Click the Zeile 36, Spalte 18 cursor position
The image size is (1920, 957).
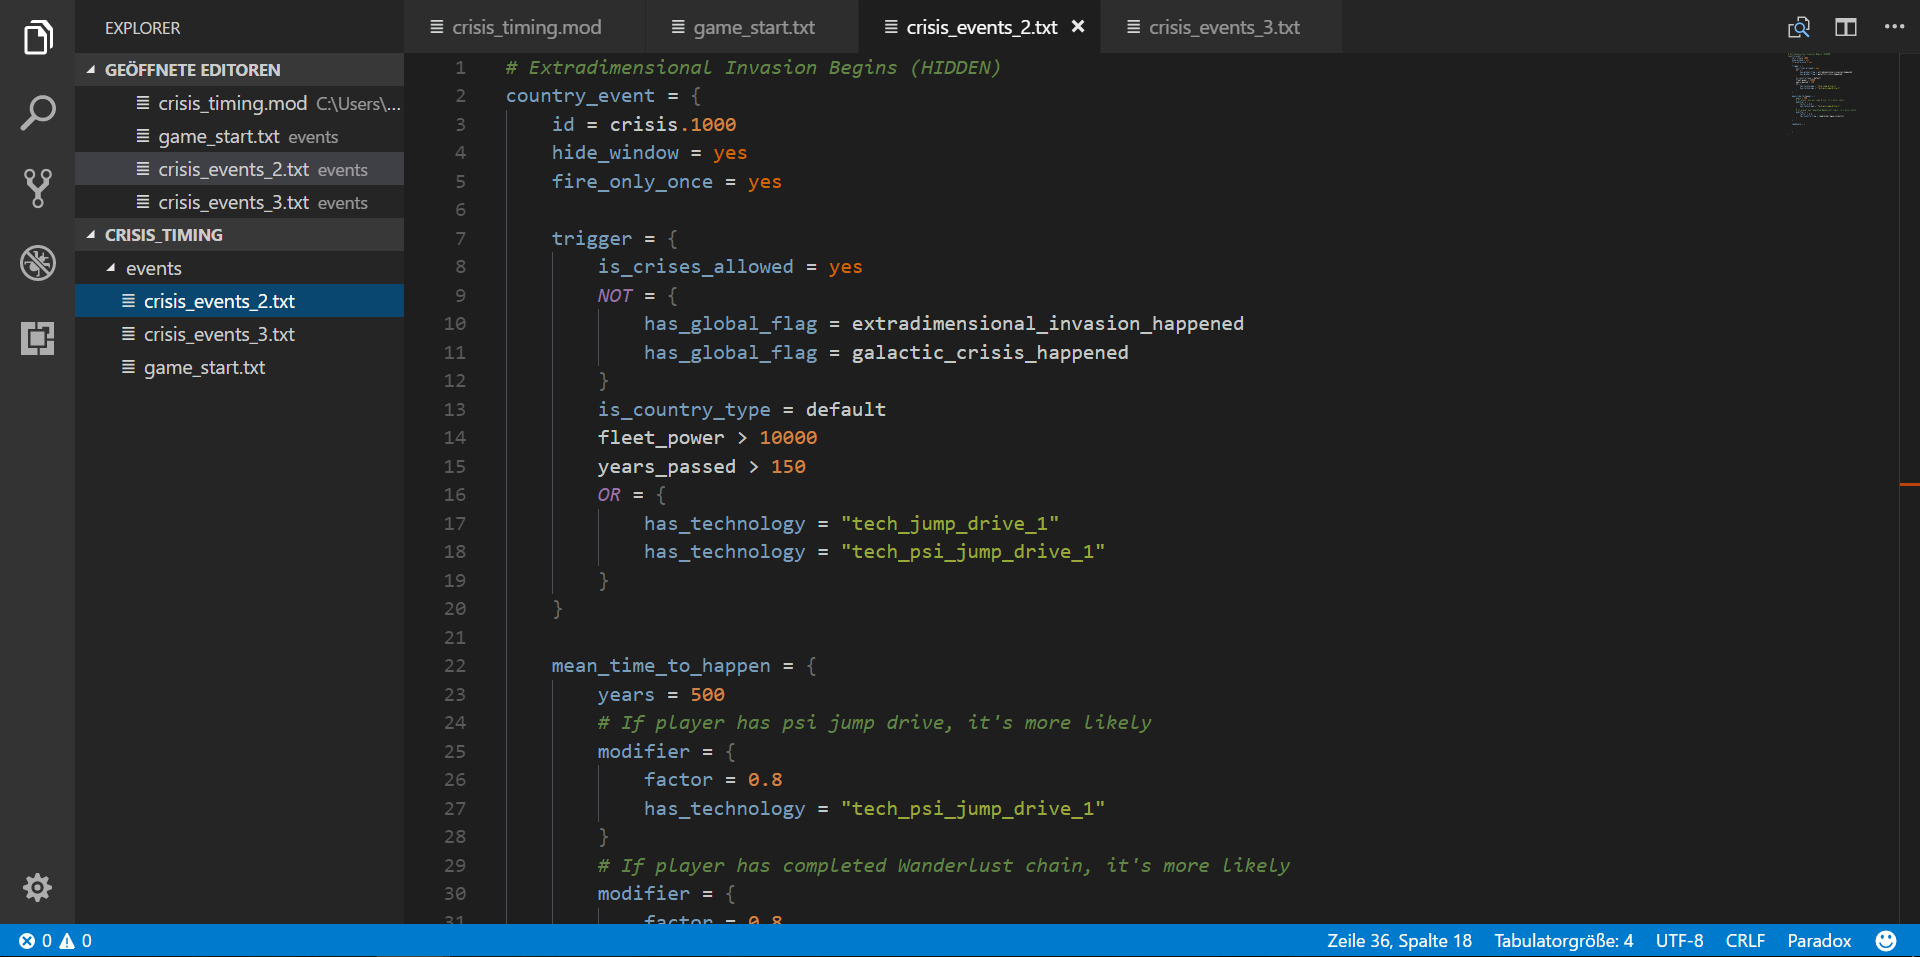(x=1399, y=940)
